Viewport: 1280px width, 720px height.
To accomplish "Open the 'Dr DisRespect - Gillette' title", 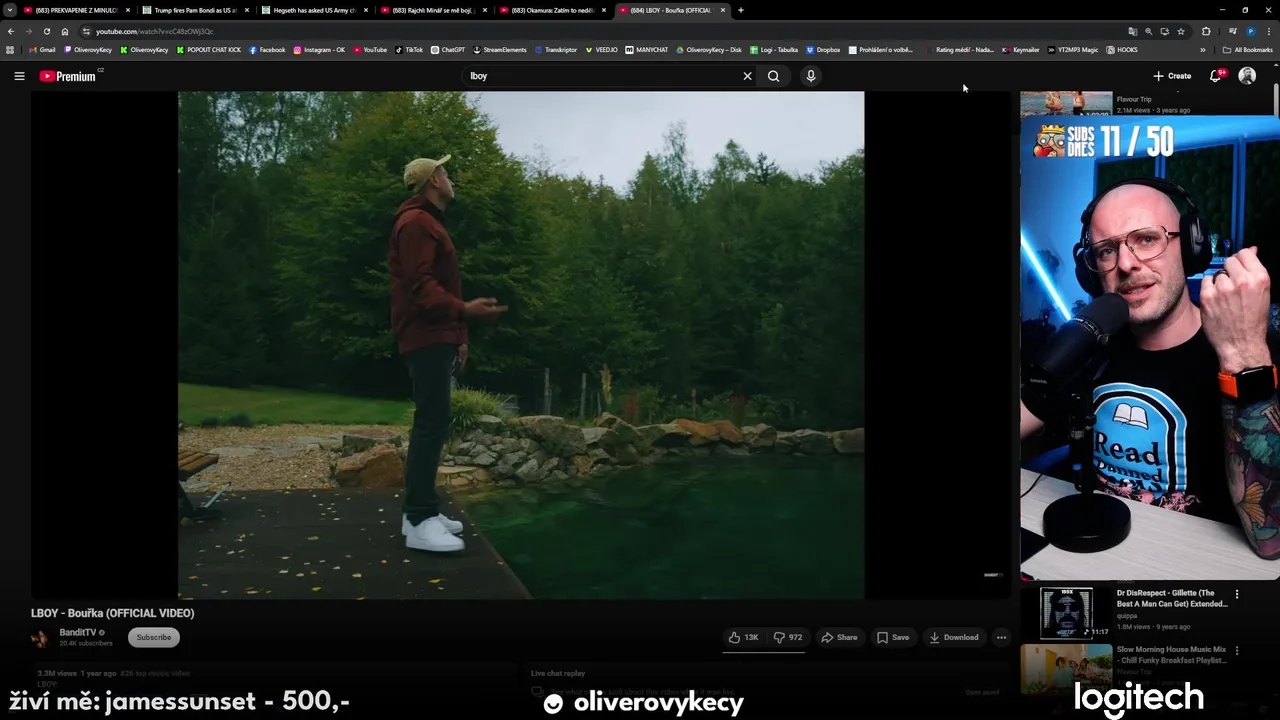I will [x=1171, y=598].
